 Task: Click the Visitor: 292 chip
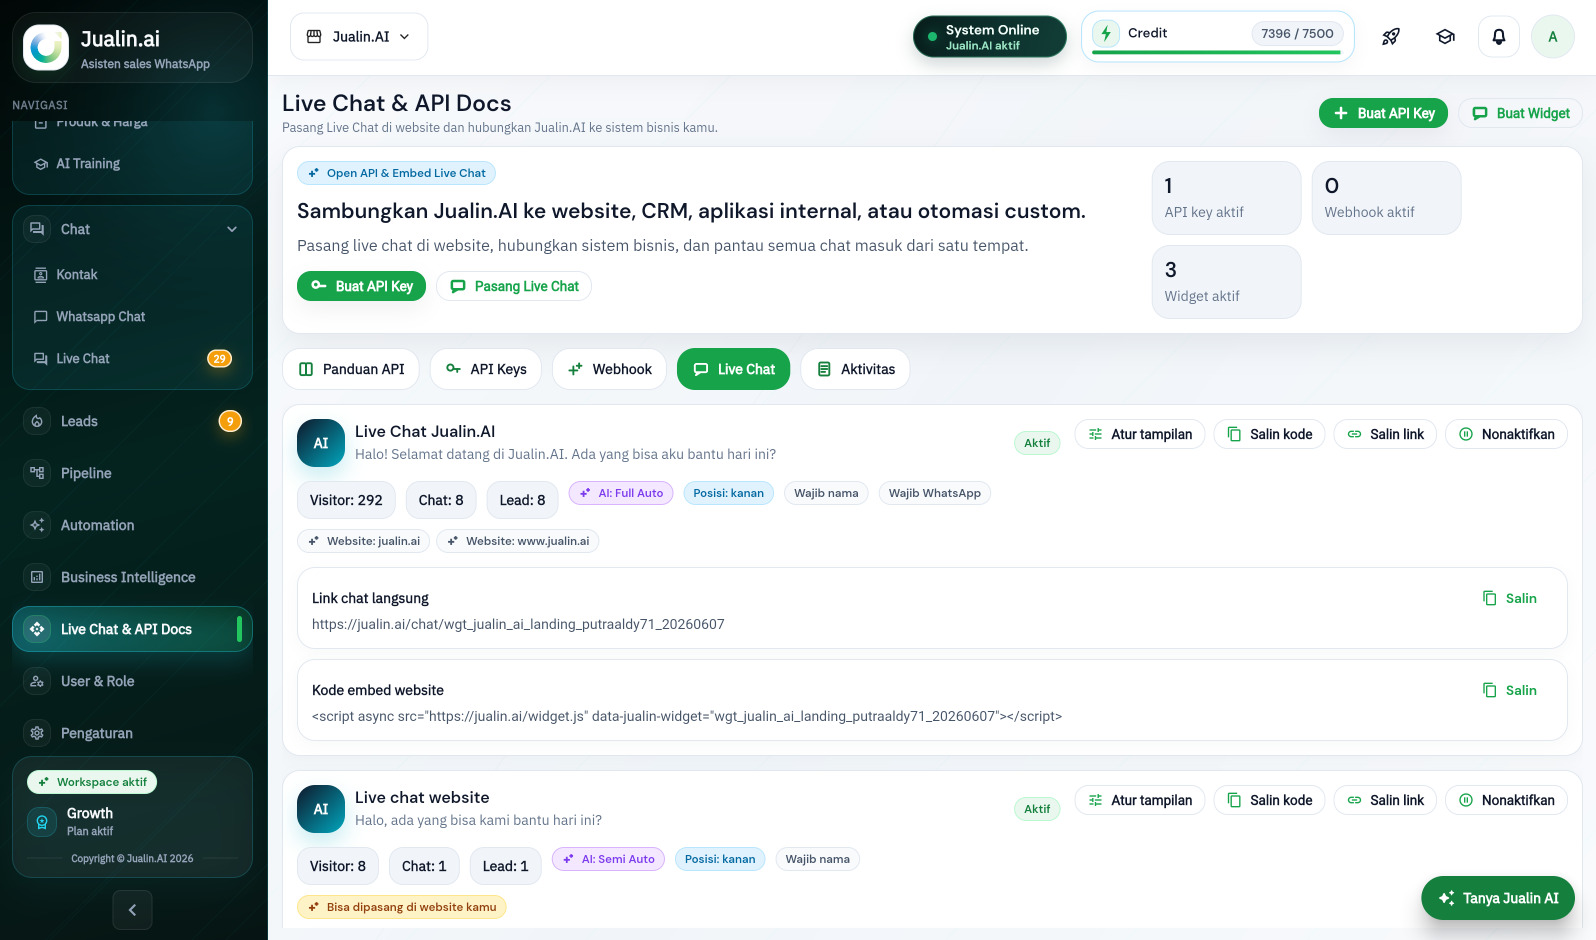coord(346,500)
